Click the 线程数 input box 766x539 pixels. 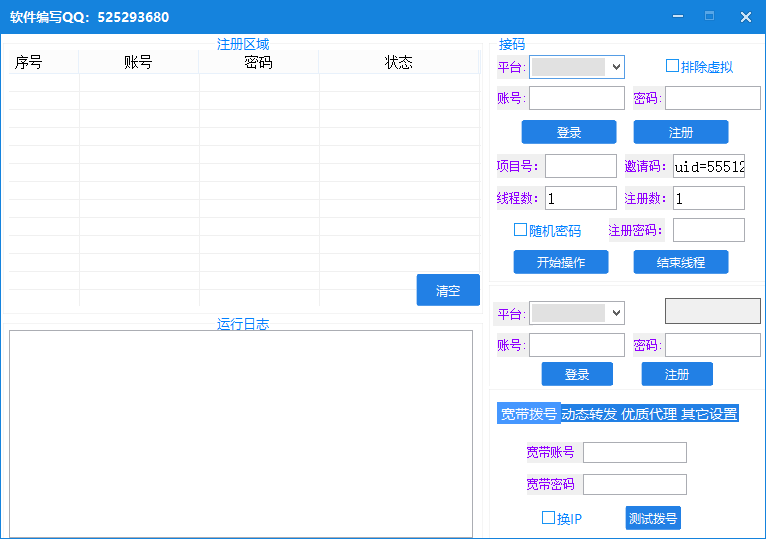click(580, 198)
